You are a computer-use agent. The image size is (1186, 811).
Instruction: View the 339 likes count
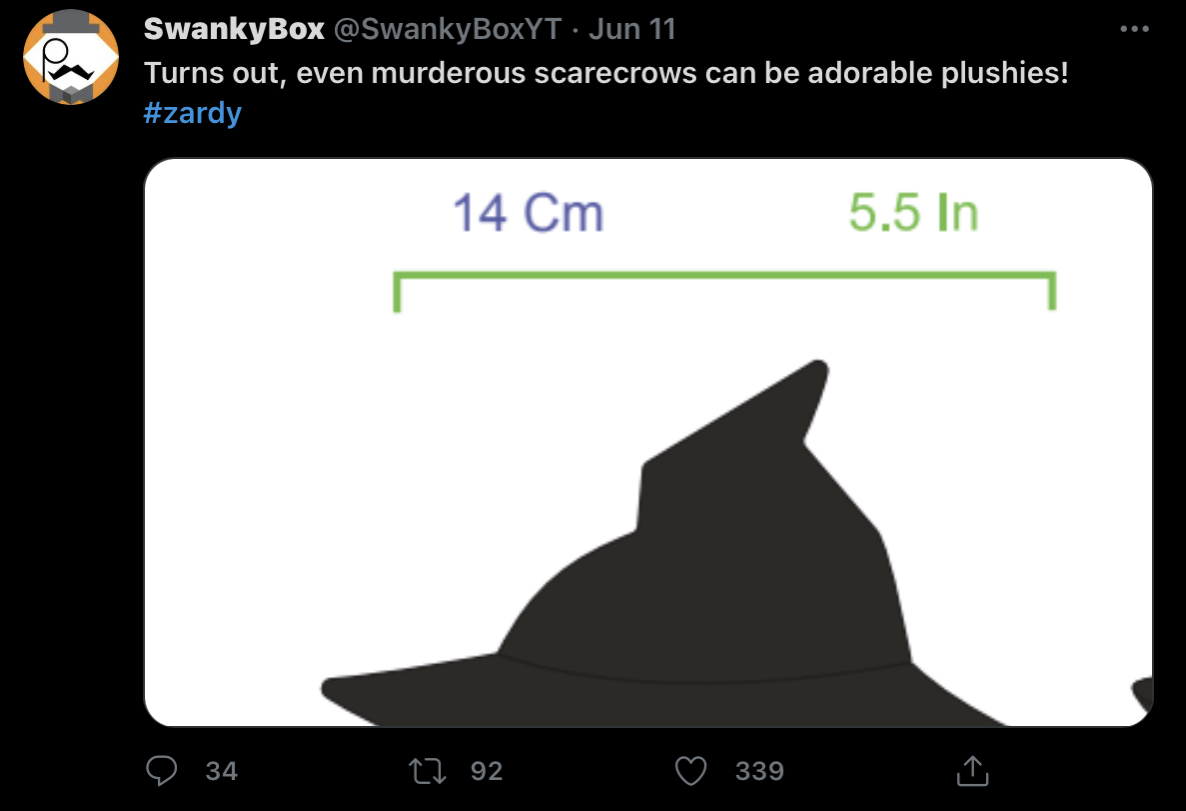(x=759, y=771)
